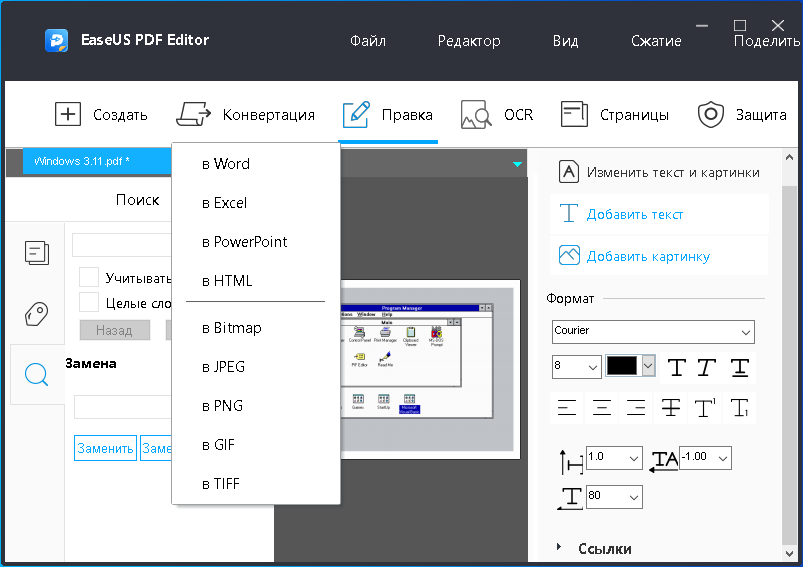This screenshot has width=803, height=567.
Task: Click the Заменить button
Action: [x=105, y=448]
